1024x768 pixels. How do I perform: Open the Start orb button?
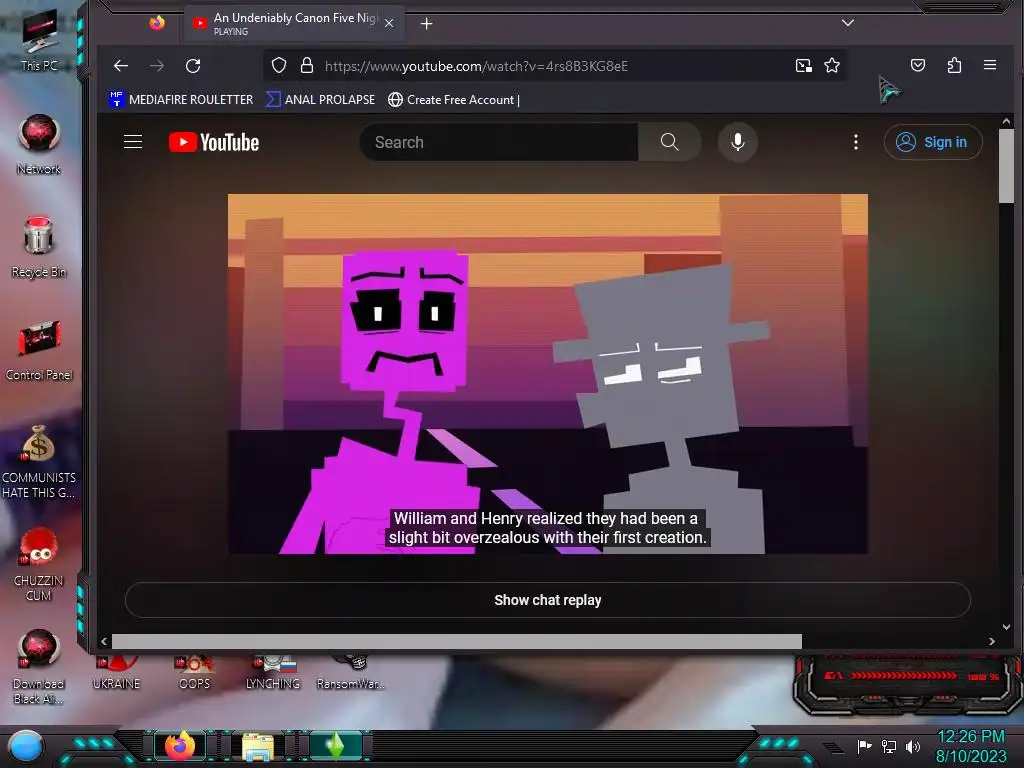click(x=26, y=746)
